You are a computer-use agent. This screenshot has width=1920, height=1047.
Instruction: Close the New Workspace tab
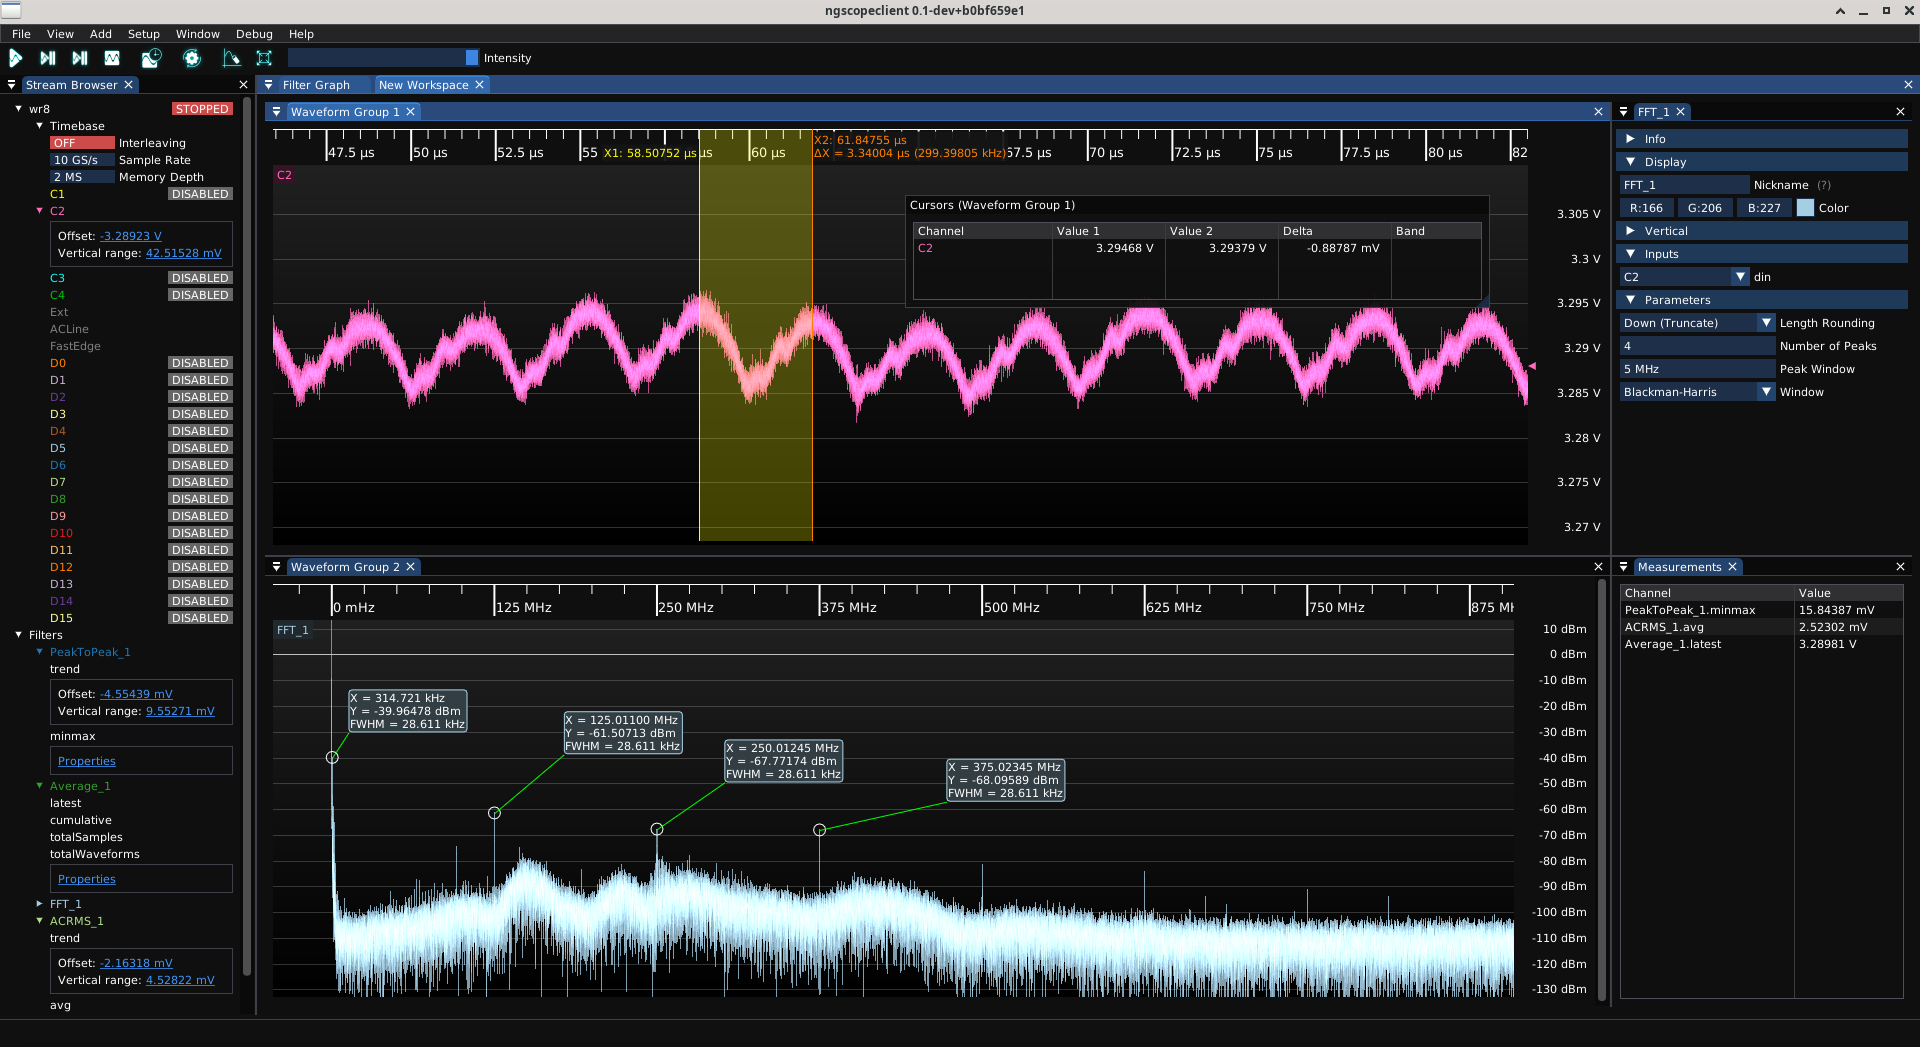pyautogui.click(x=480, y=85)
